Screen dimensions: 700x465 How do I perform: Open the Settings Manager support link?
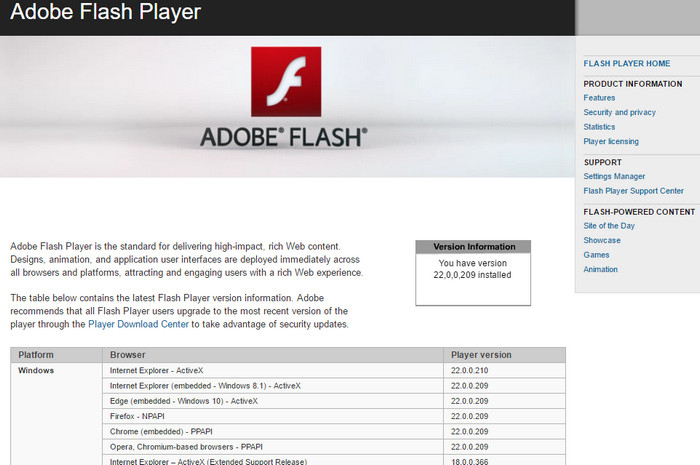pyautogui.click(x=614, y=176)
